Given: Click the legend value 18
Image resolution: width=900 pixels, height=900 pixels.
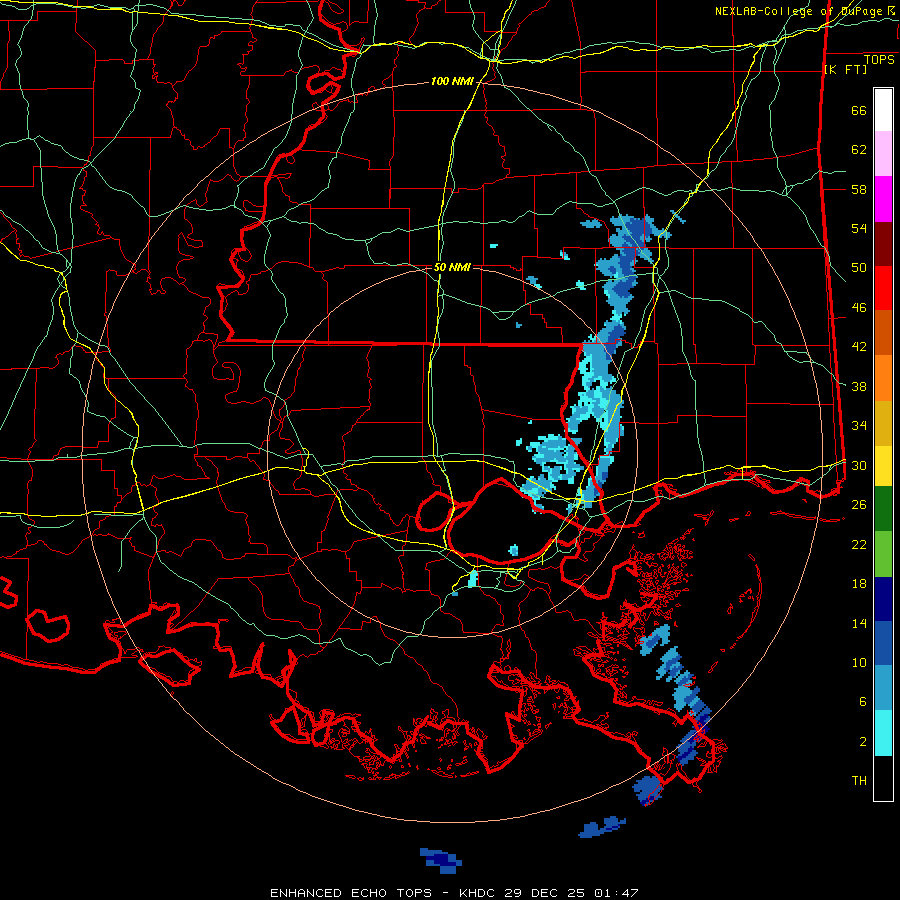Looking at the screenshot, I should pos(859,584).
